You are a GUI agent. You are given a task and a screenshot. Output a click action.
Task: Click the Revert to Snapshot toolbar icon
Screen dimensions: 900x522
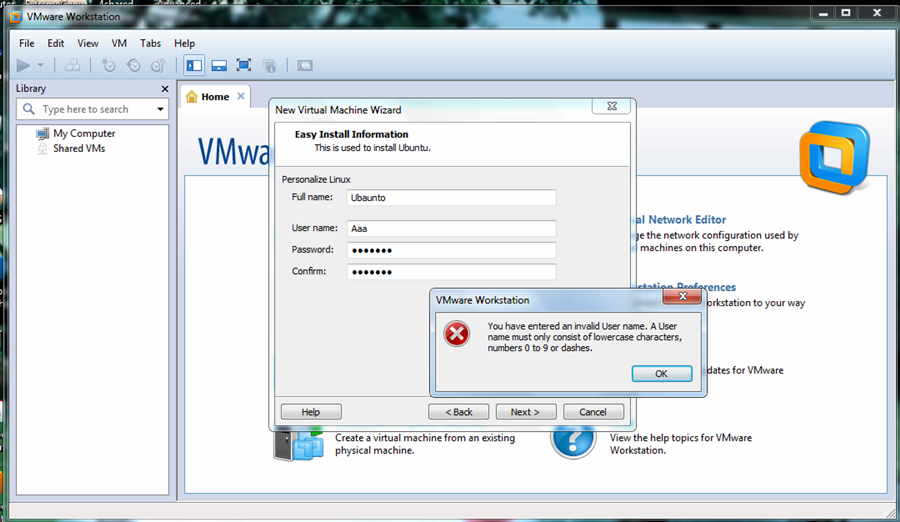[x=133, y=65]
